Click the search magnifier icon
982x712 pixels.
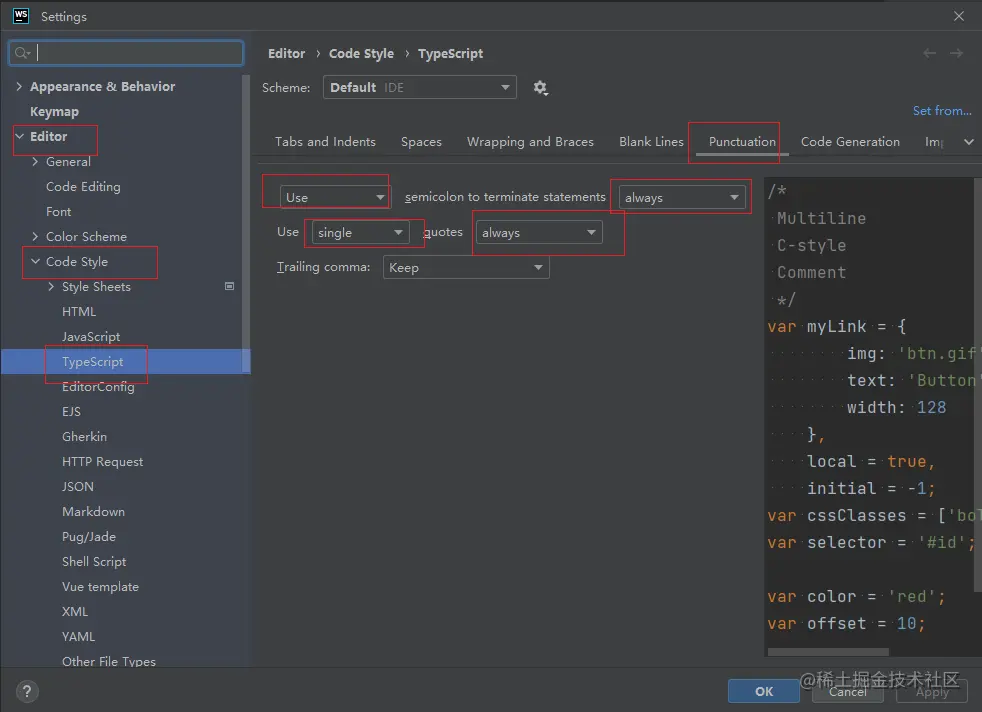(22, 53)
